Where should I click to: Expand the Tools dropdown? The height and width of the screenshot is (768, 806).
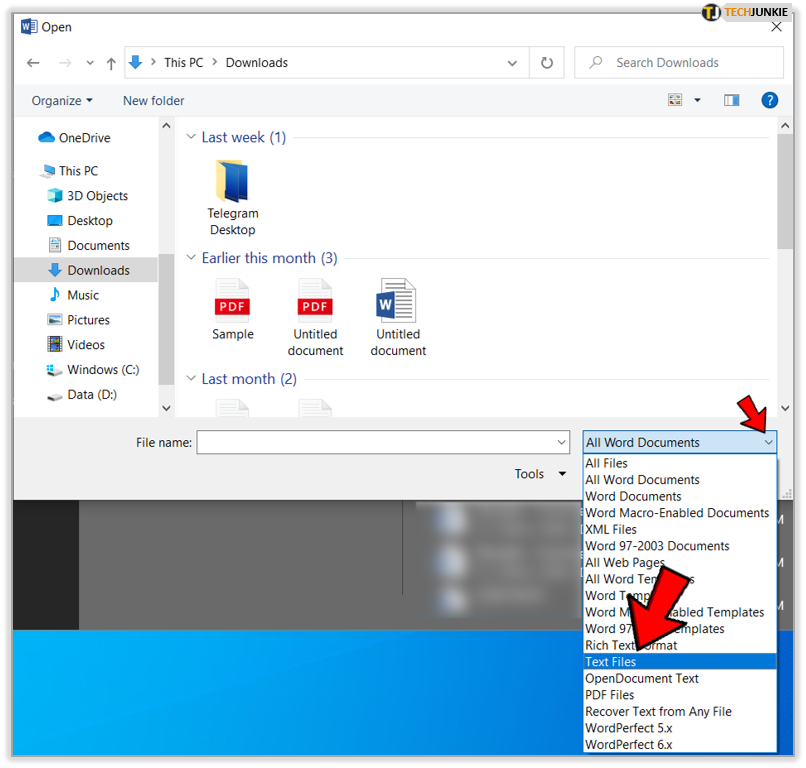540,474
